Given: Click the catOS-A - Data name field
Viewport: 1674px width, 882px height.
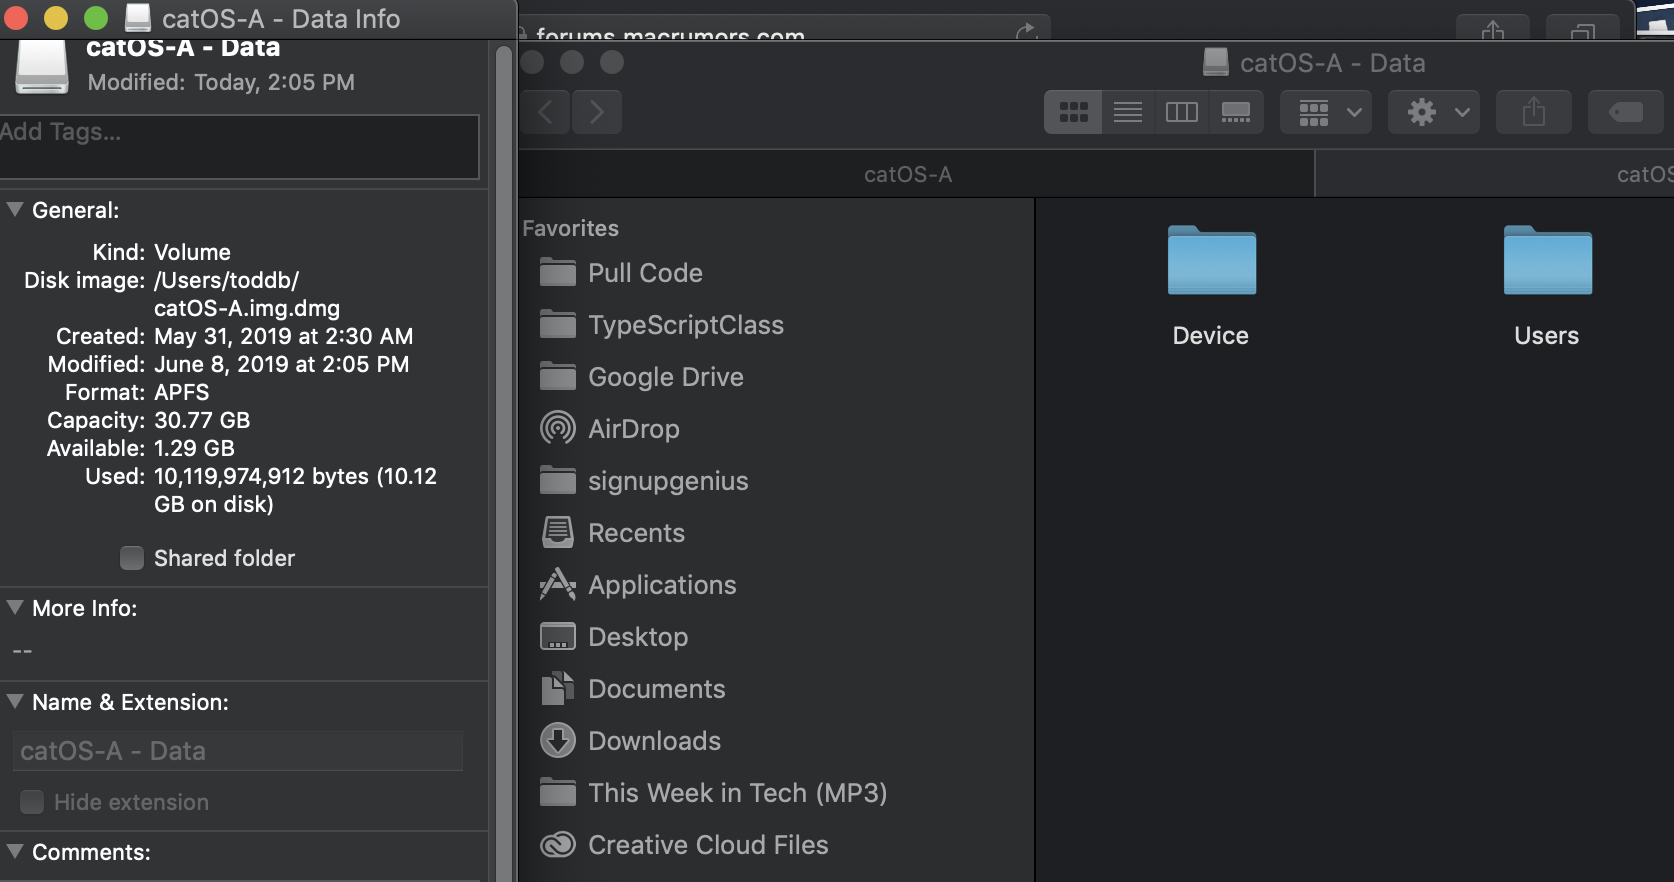Looking at the screenshot, I should (x=238, y=751).
